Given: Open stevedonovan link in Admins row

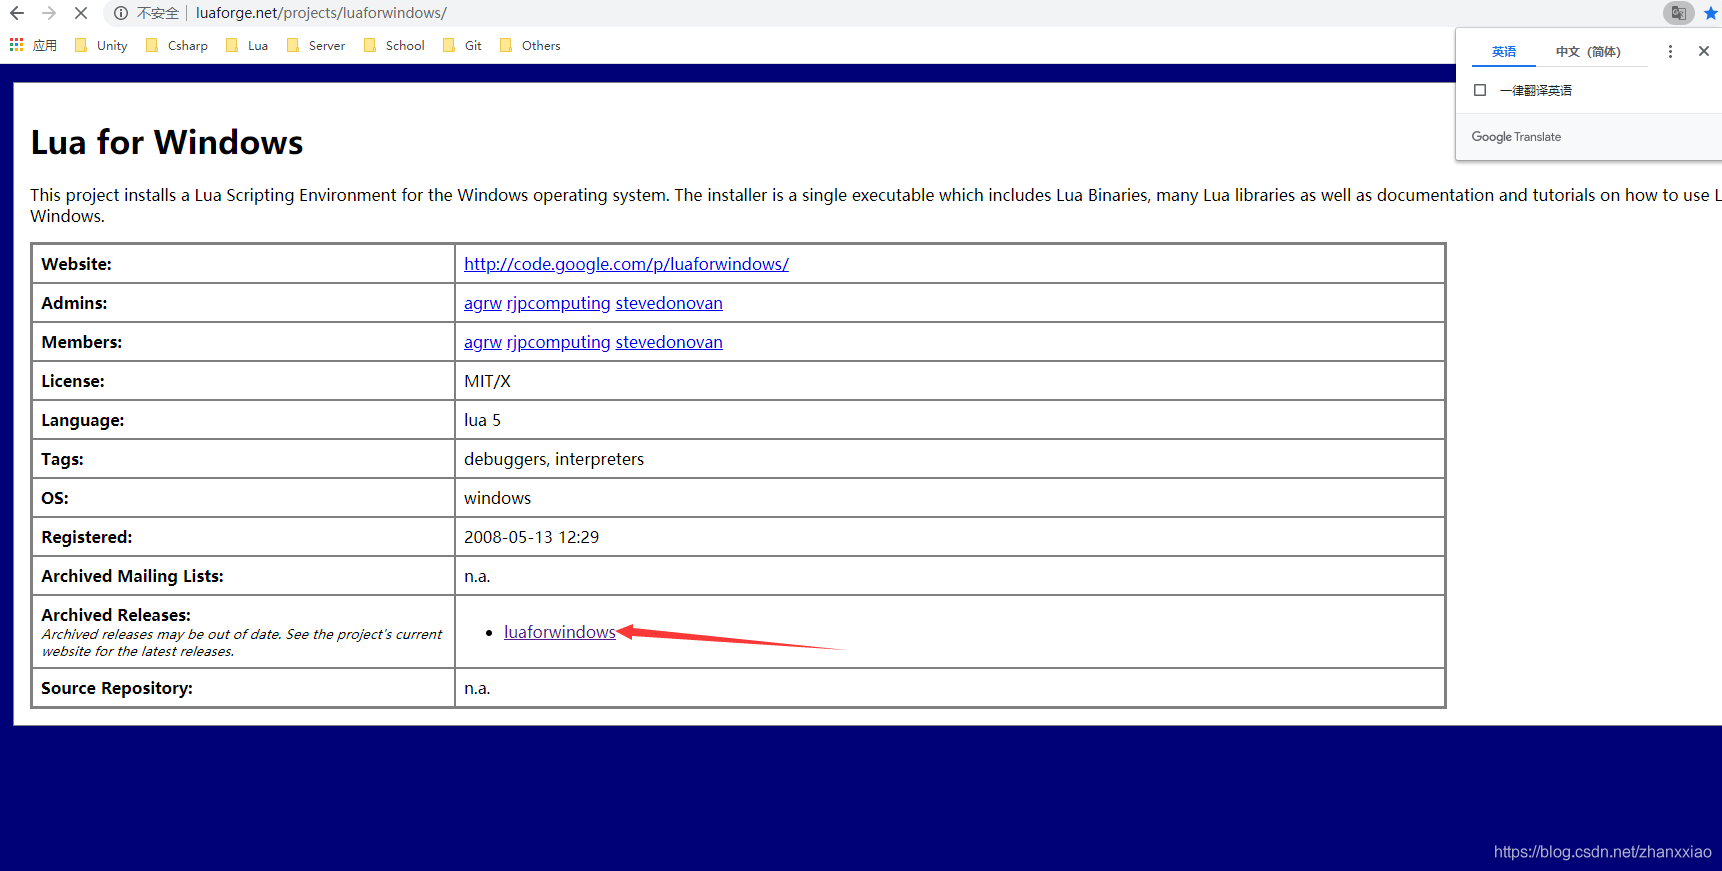Looking at the screenshot, I should tap(669, 303).
